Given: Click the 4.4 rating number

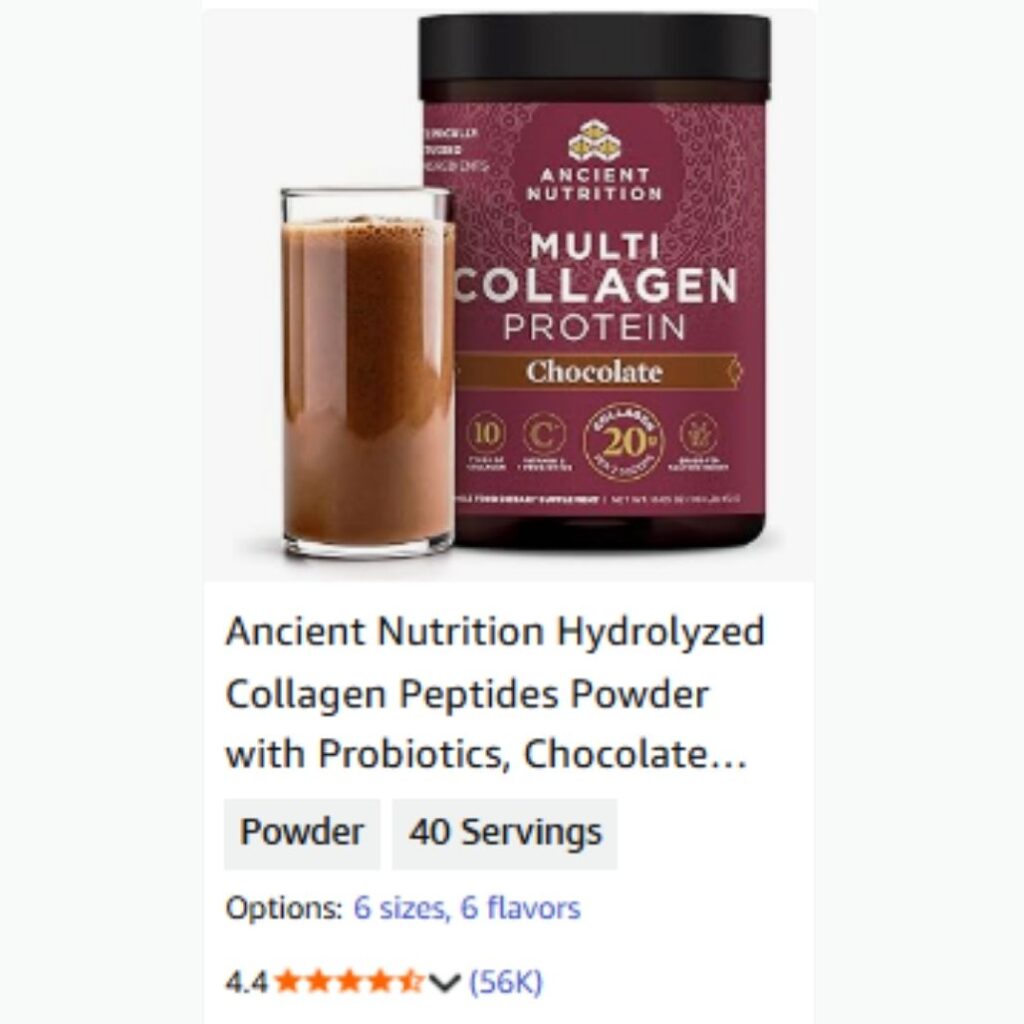Looking at the screenshot, I should [247, 982].
